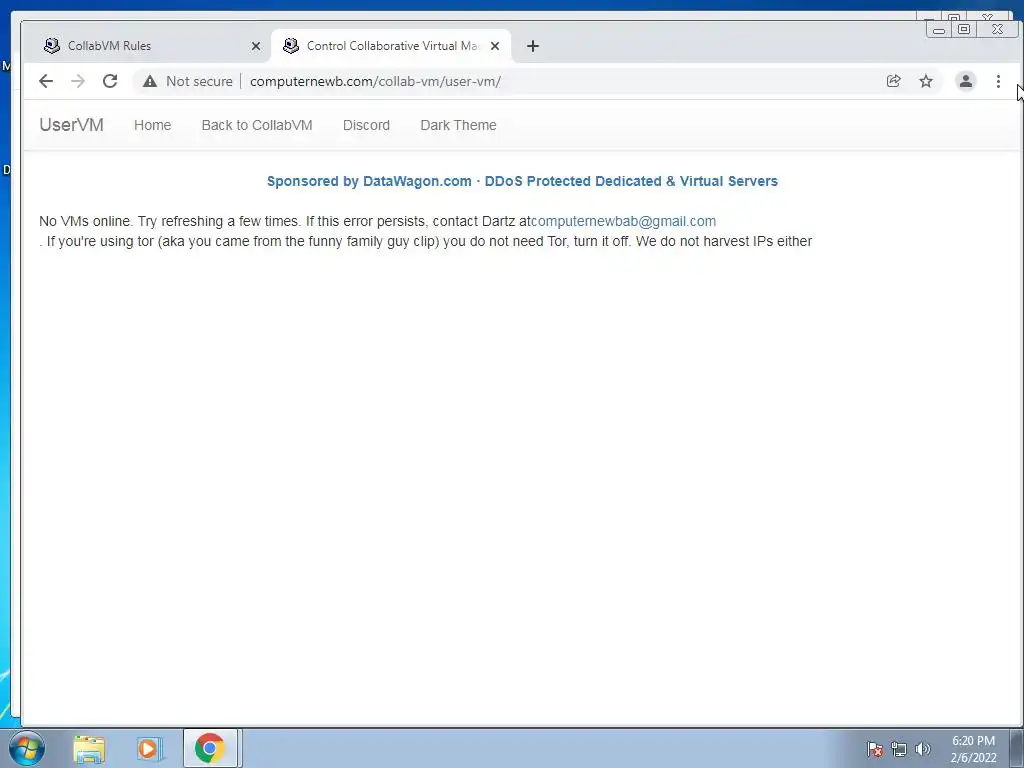The image size is (1024, 768).
Task: Click Show desktop strip beside the clock
Action: tap(1016, 749)
